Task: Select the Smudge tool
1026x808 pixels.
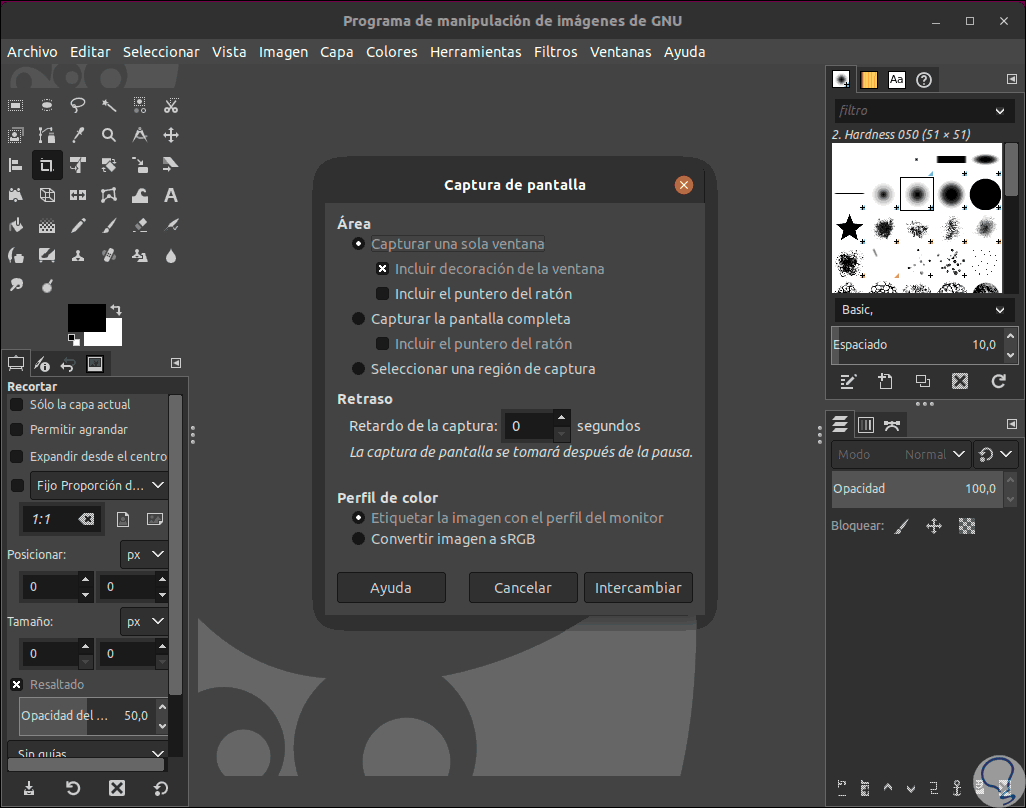Action: [16, 285]
